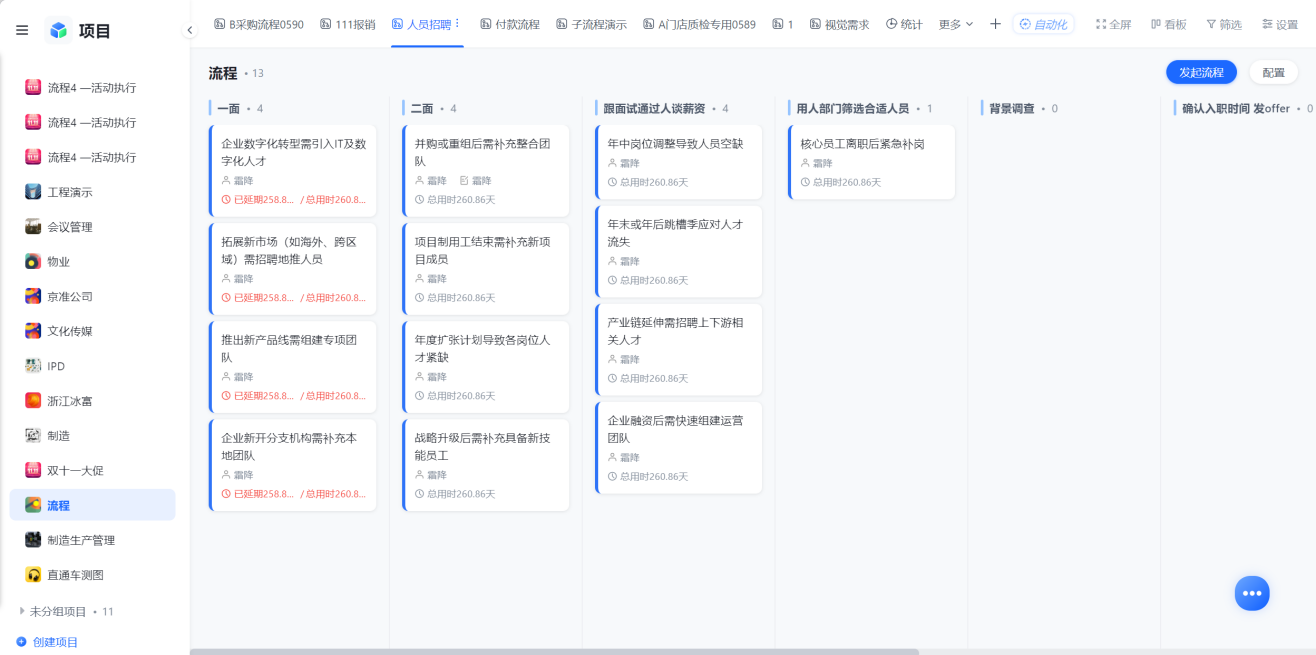Viewport: 1316px width, 655px height.
Task: Click the horizontal scrollbar at bottom
Action: pyautogui.click(x=554, y=651)
